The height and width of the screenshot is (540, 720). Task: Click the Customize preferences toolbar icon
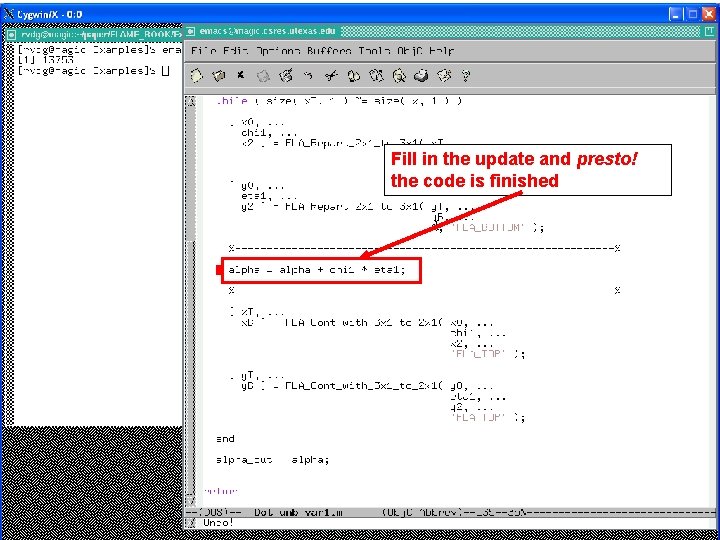click(x=444, y=76)
